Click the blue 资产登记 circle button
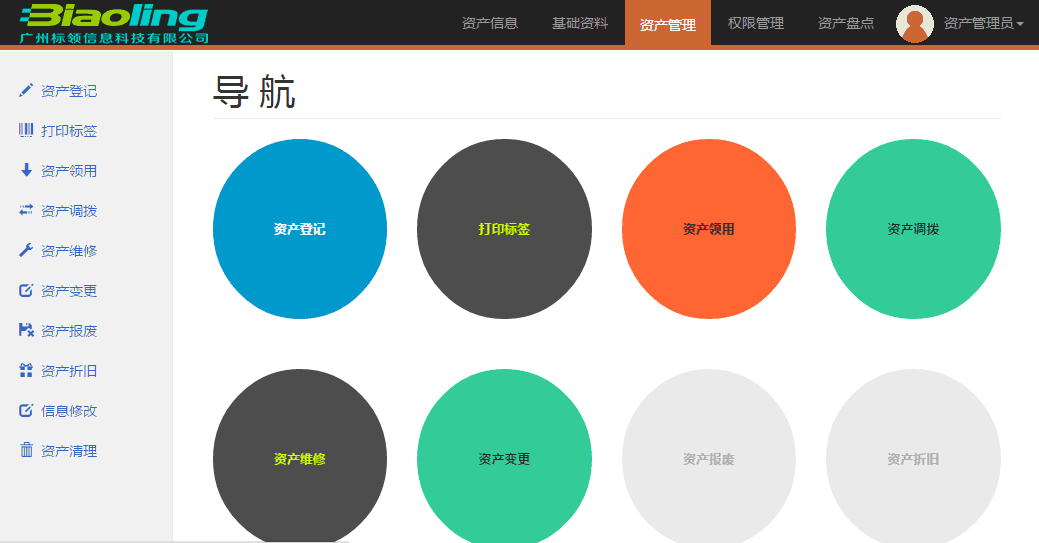This screenshot has height=543, width=1039. tap(300, 229)
